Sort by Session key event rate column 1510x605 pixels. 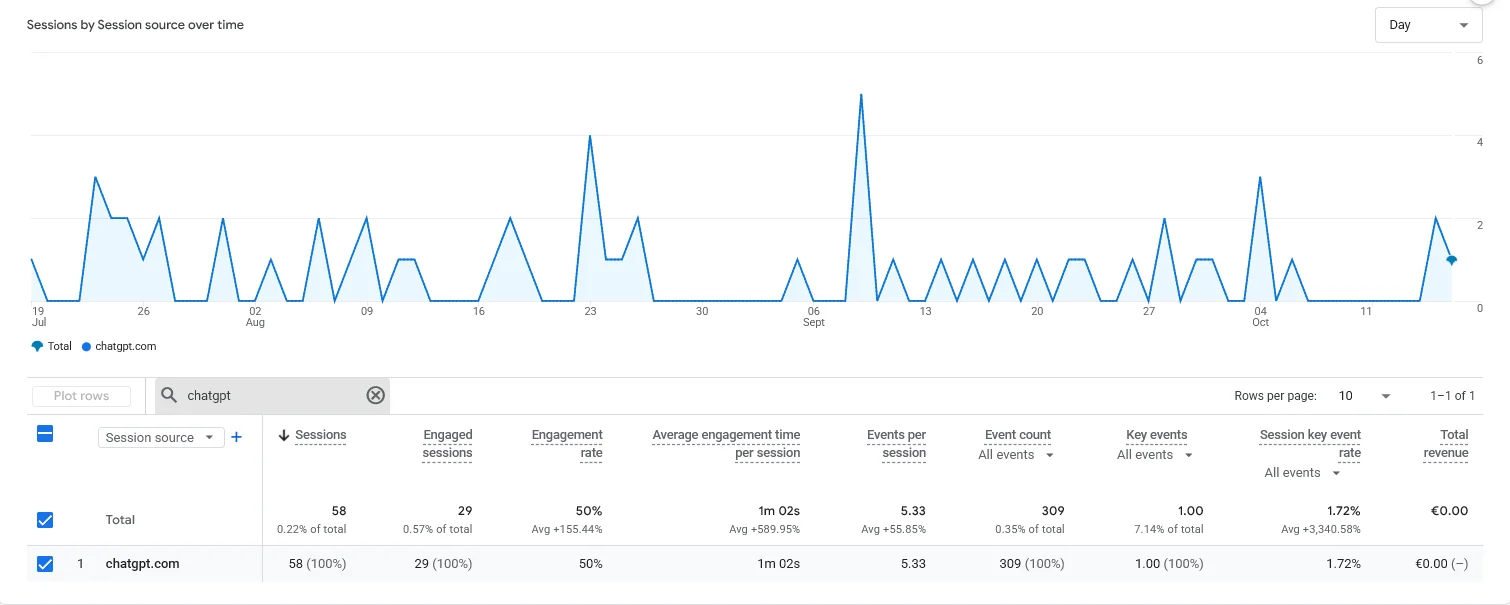[1310, 444]
